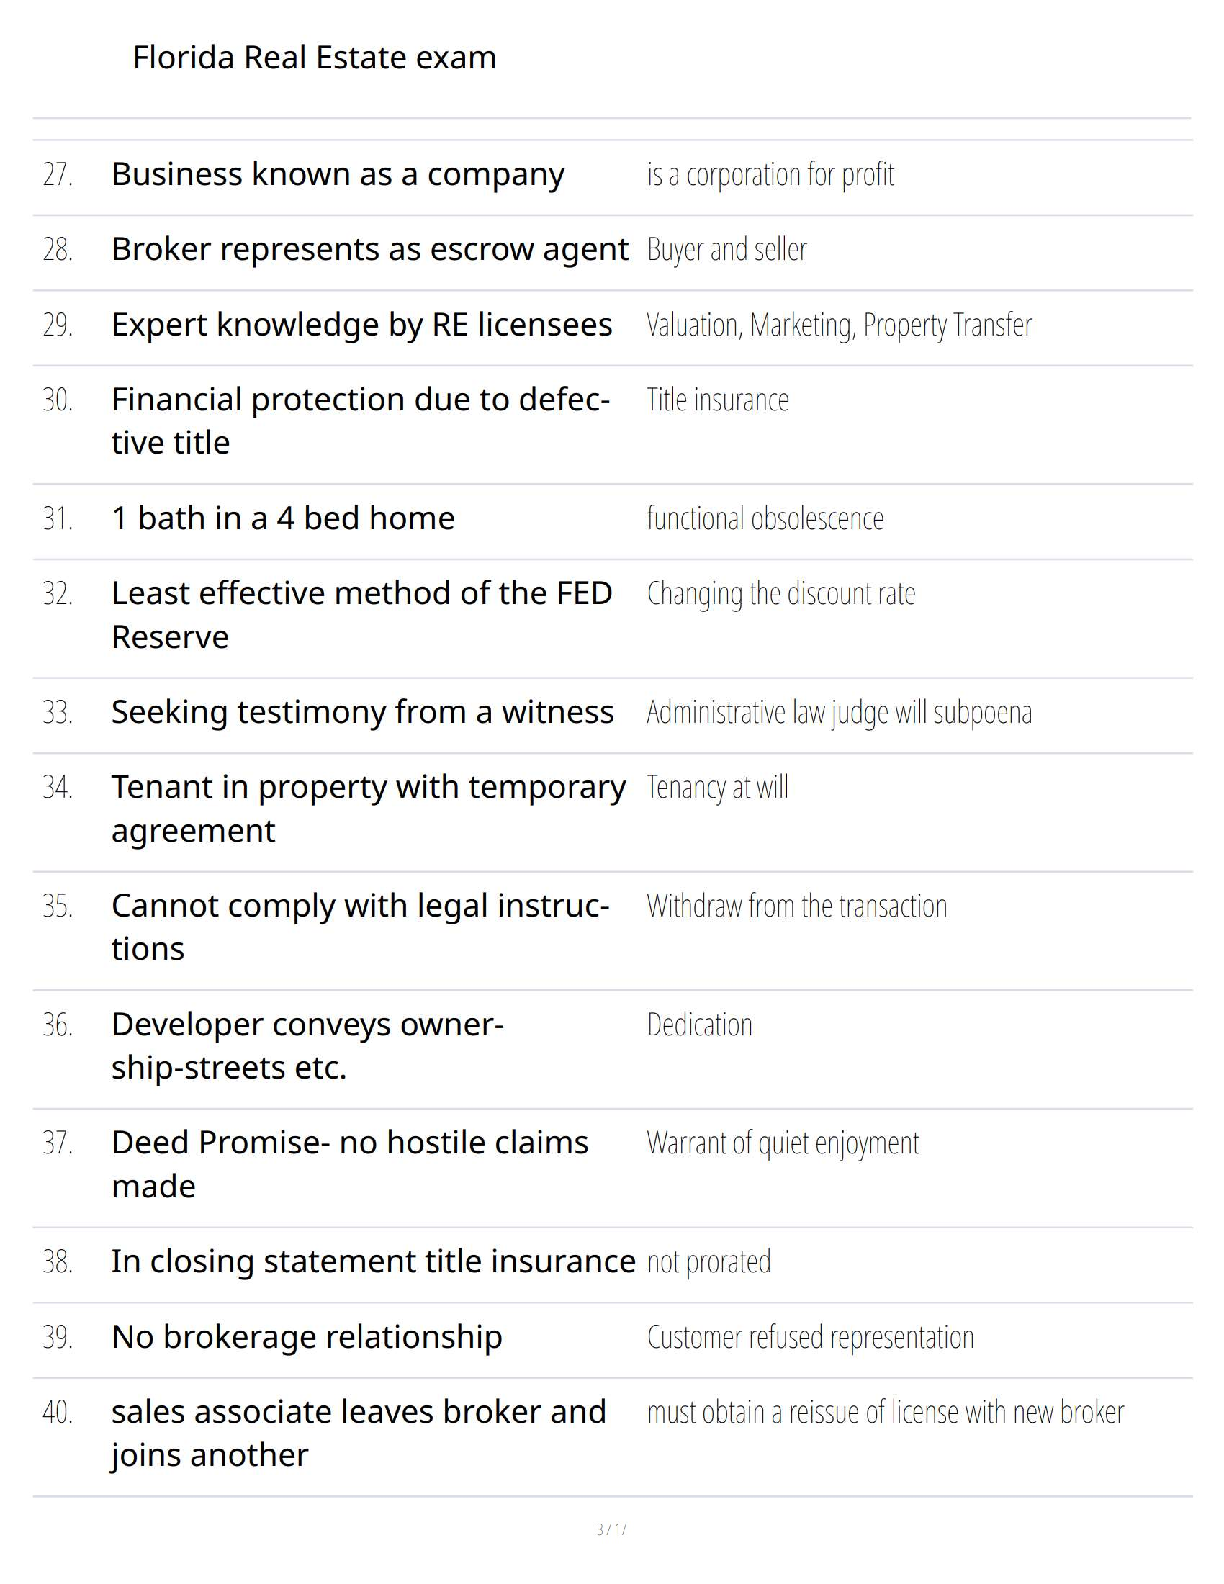Viewport: 1224px width, 1584px height.
Task: Click "Withdraw from the transaction" definition
Action: click(796, 906)
